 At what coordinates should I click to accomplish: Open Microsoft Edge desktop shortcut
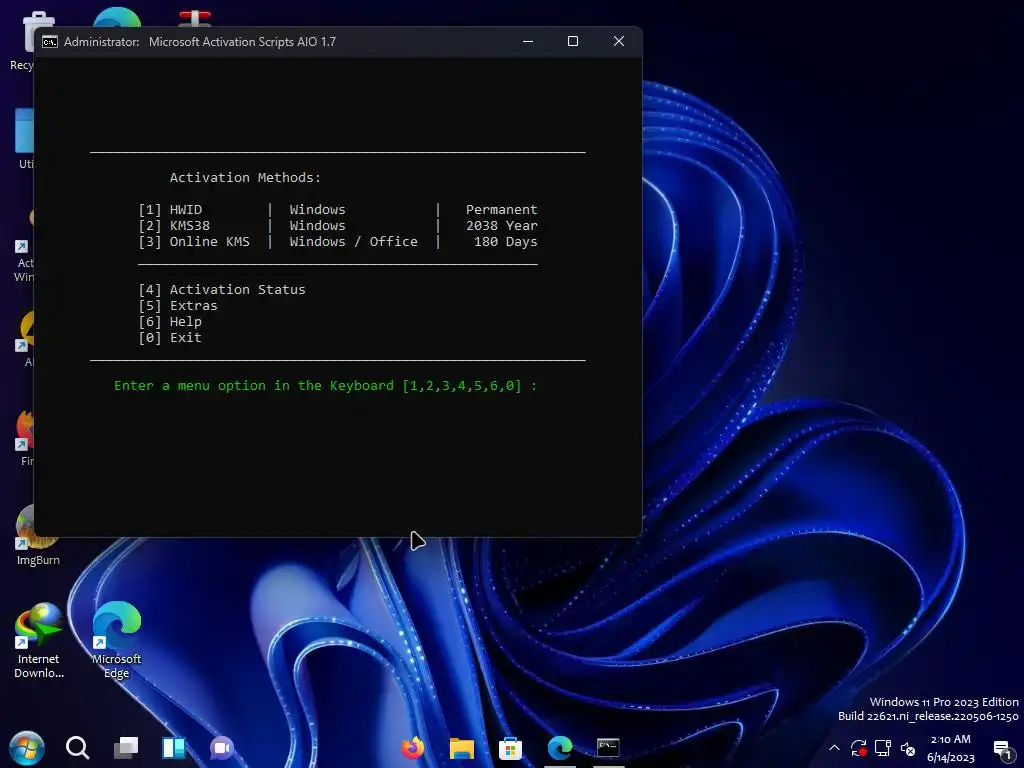coord(116,640)
